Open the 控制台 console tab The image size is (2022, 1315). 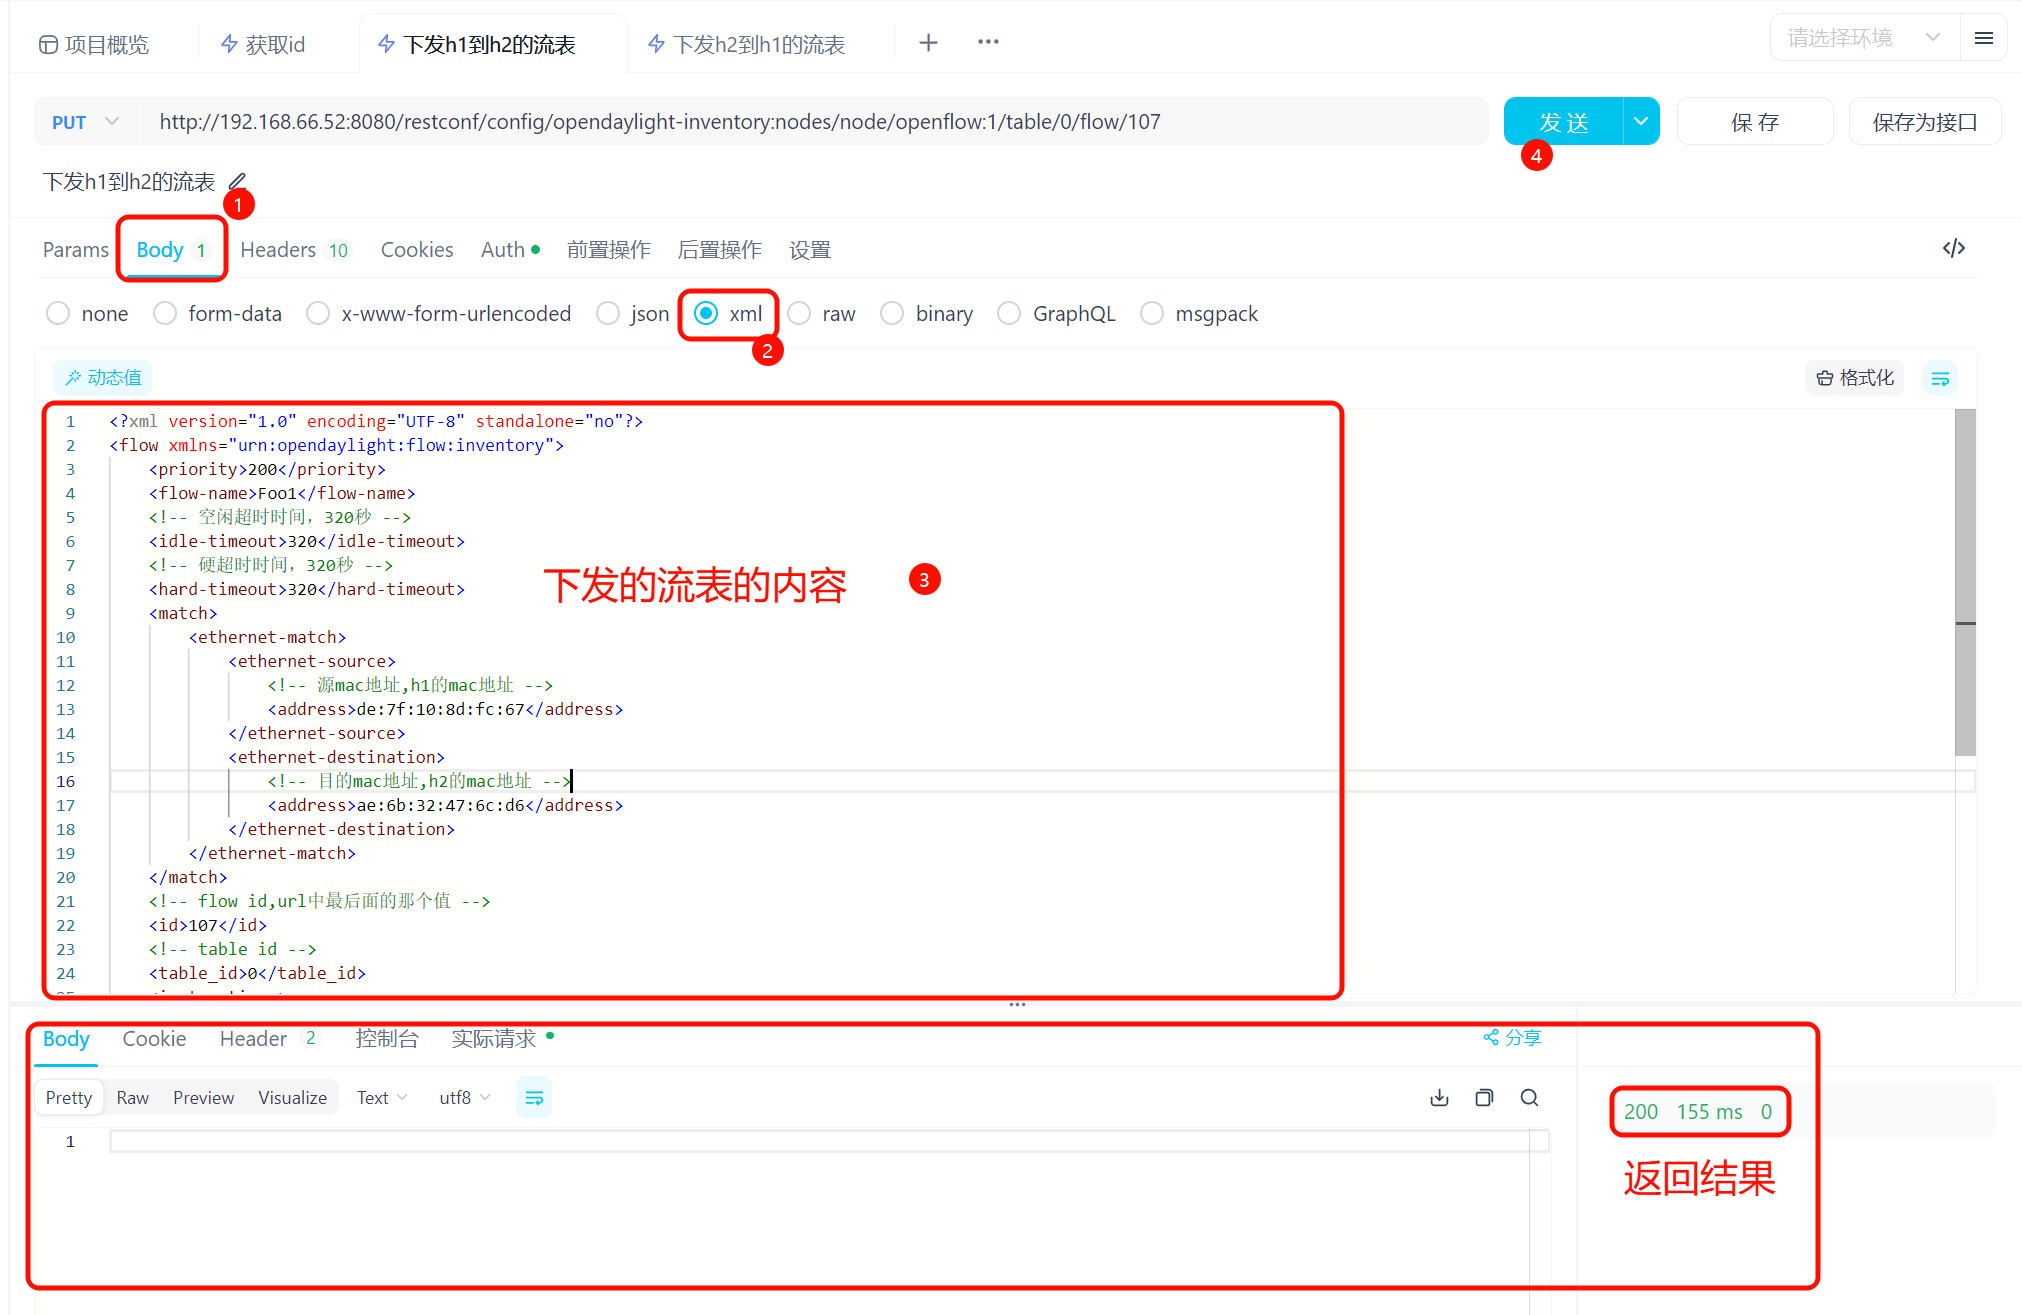click(386, 1039)
